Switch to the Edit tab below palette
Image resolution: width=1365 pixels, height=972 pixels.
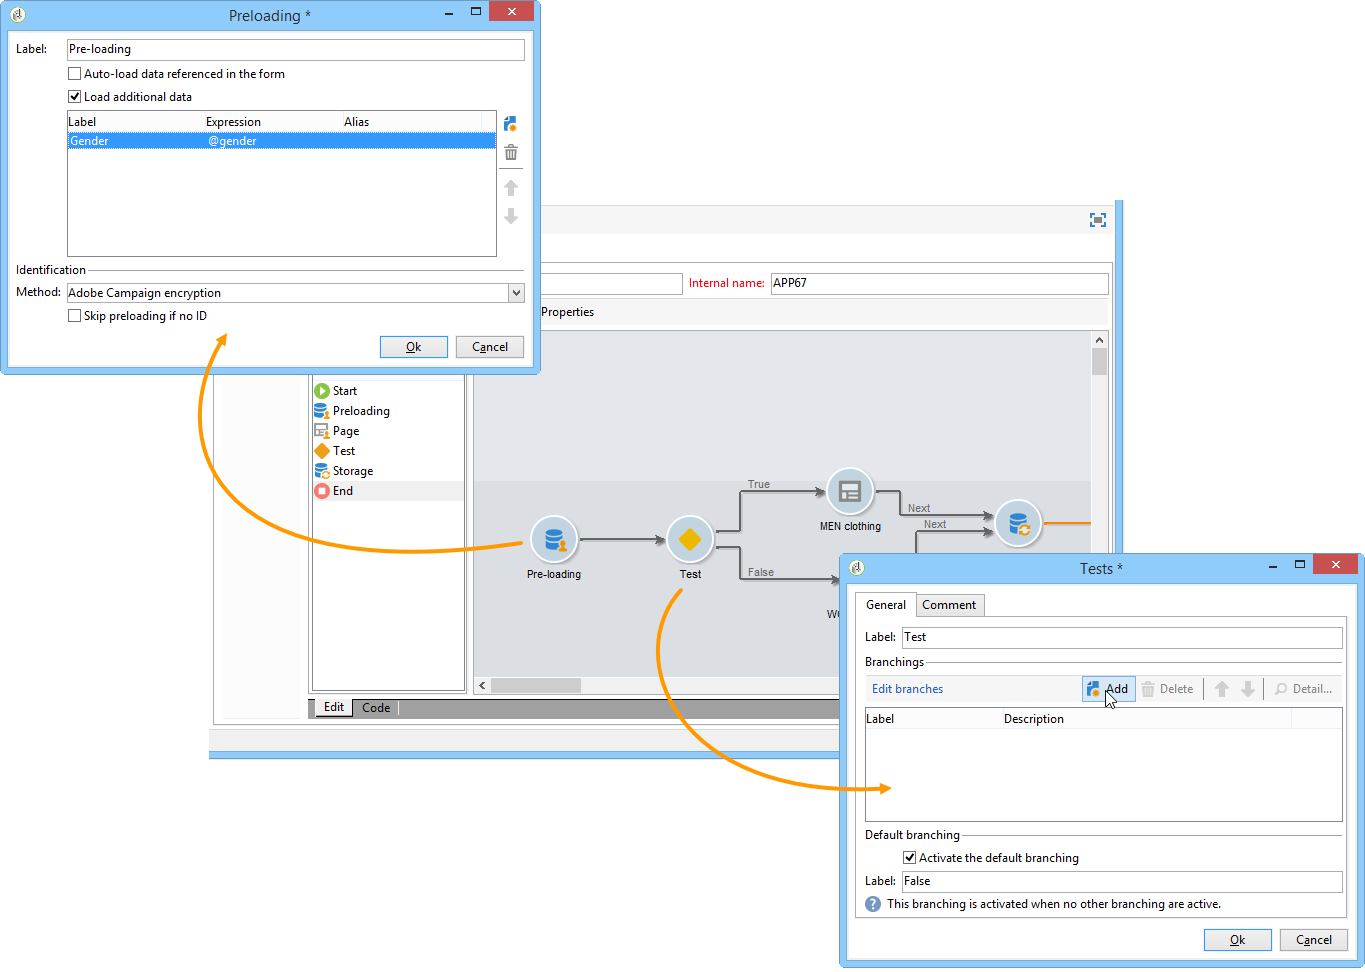[x=334, y=707]
